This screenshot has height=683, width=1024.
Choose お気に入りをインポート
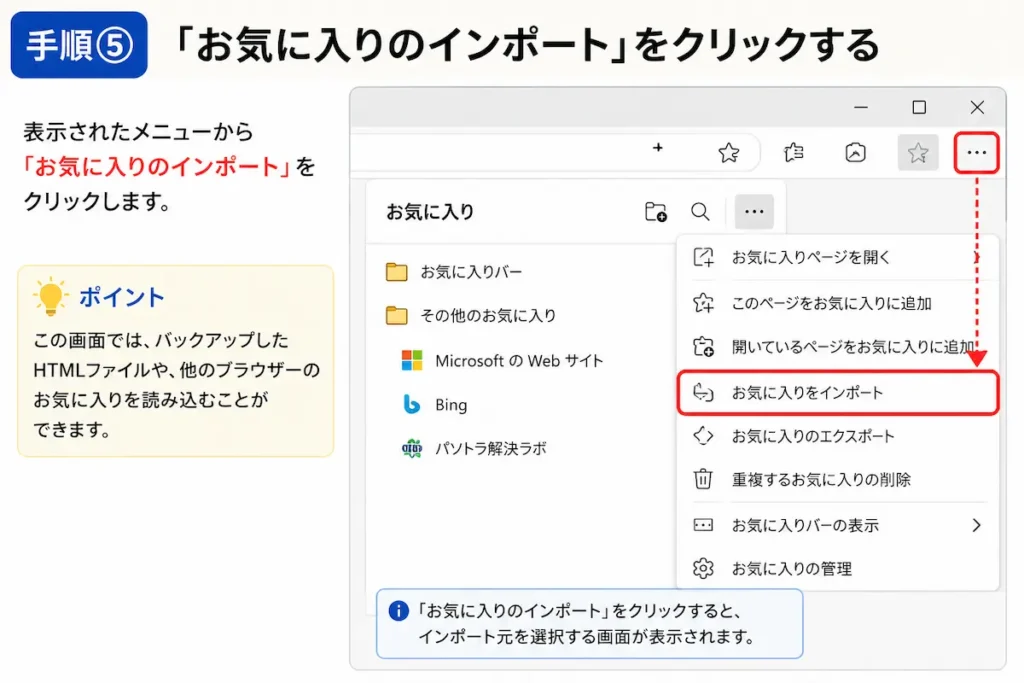[838, 392]
